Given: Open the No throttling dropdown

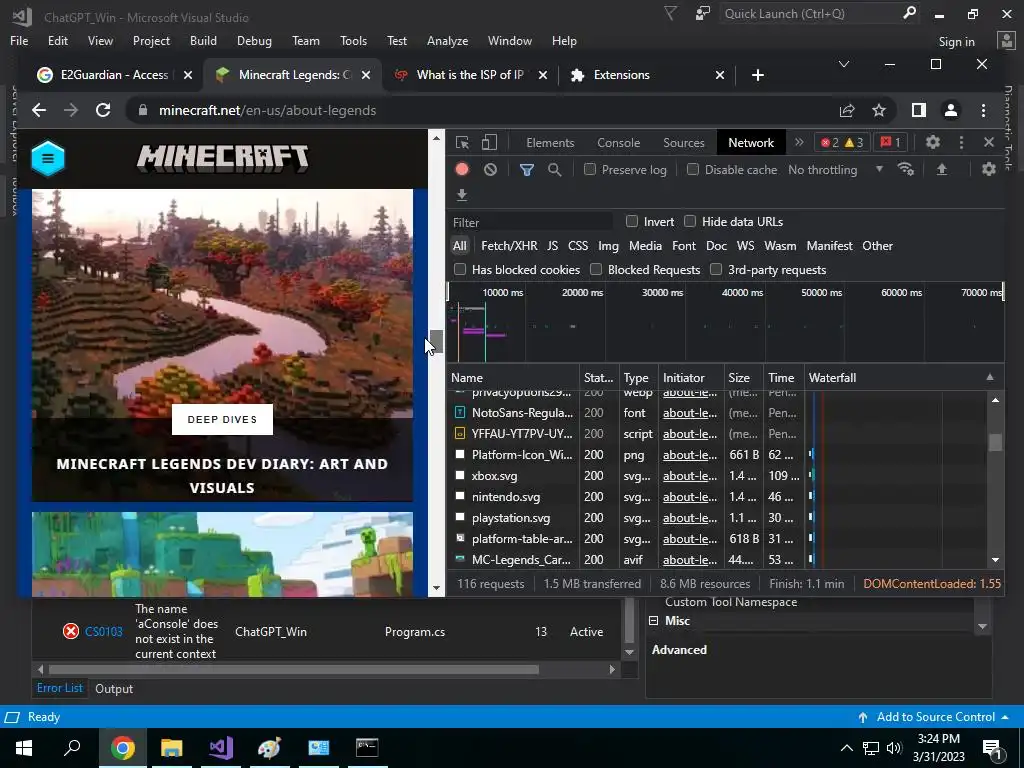Looking at the screenshot, I should click(x=836, y=170).
